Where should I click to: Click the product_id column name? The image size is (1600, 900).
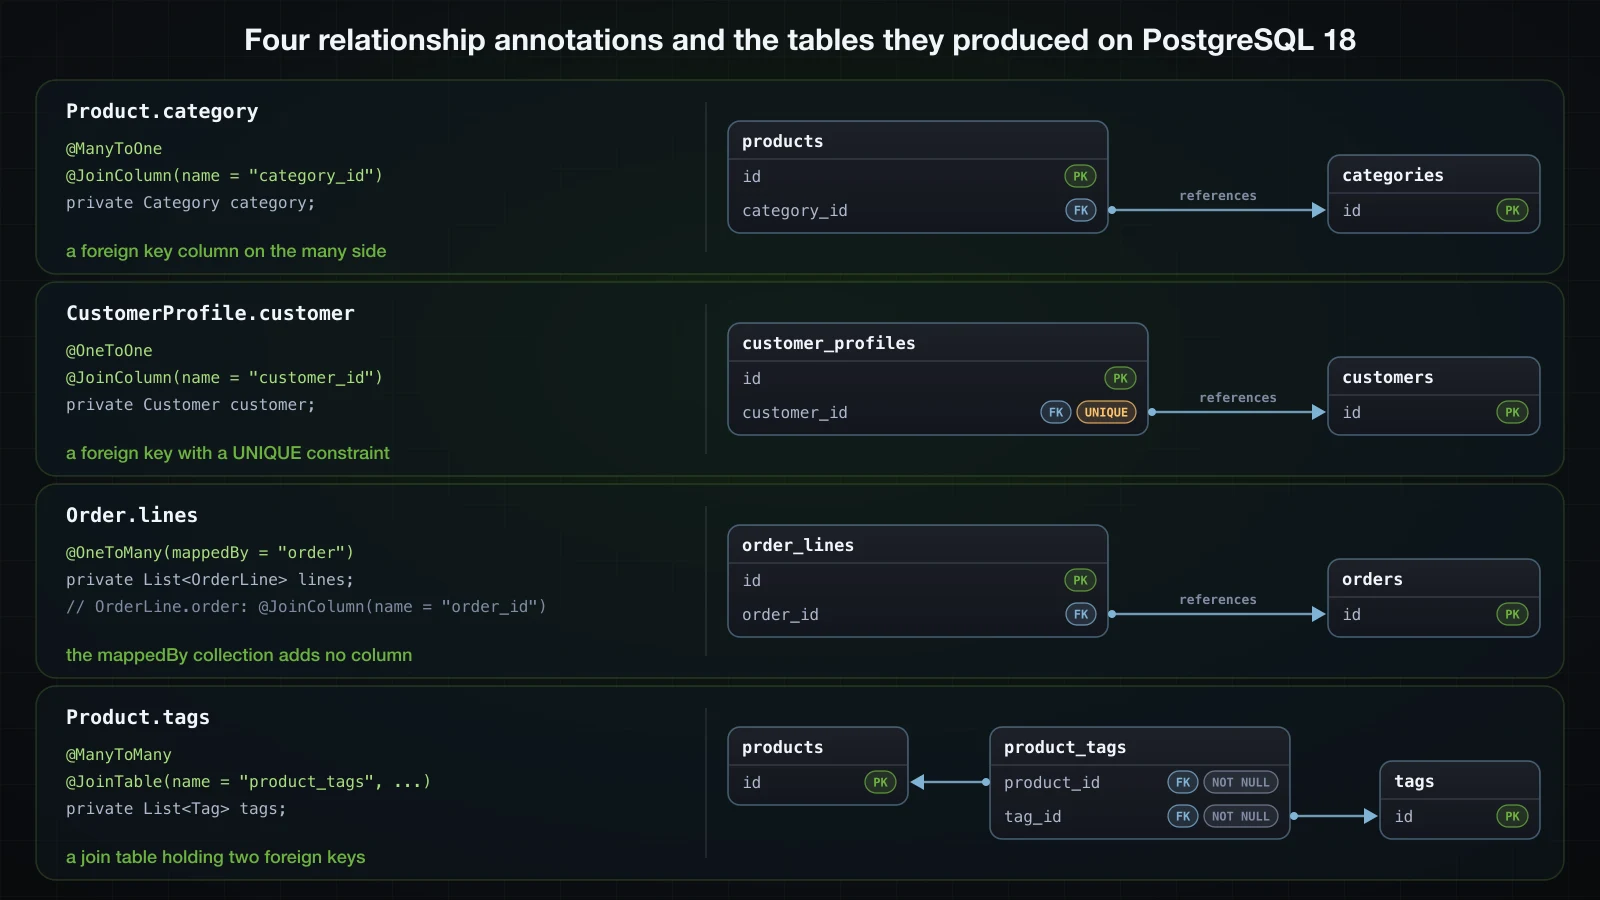click(1052, 783)
